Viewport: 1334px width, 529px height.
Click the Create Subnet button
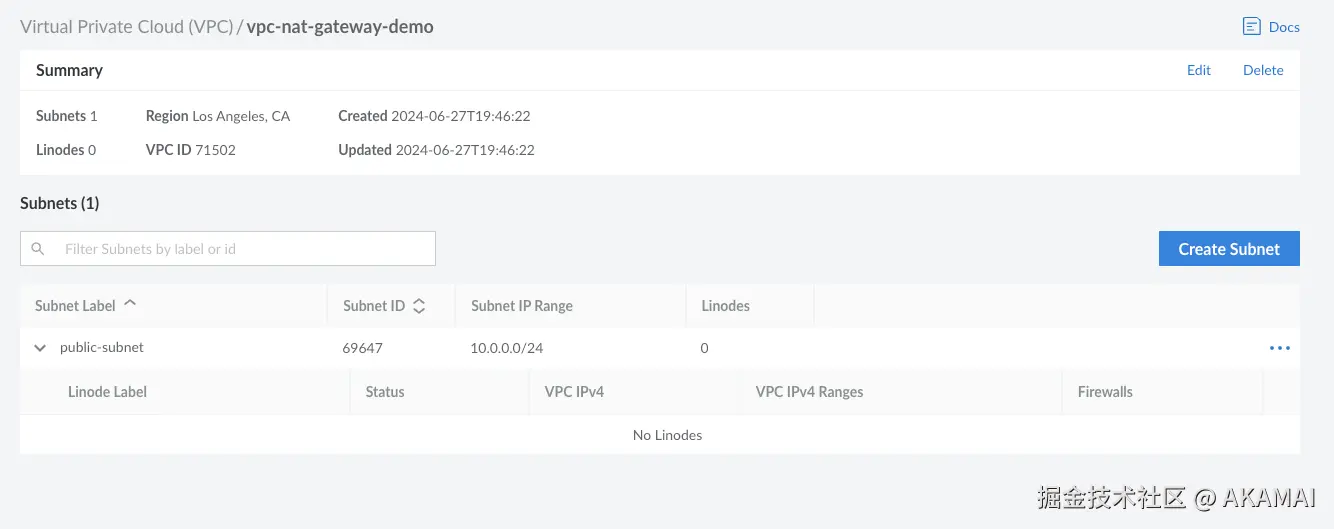click(x=1229, y=249)
